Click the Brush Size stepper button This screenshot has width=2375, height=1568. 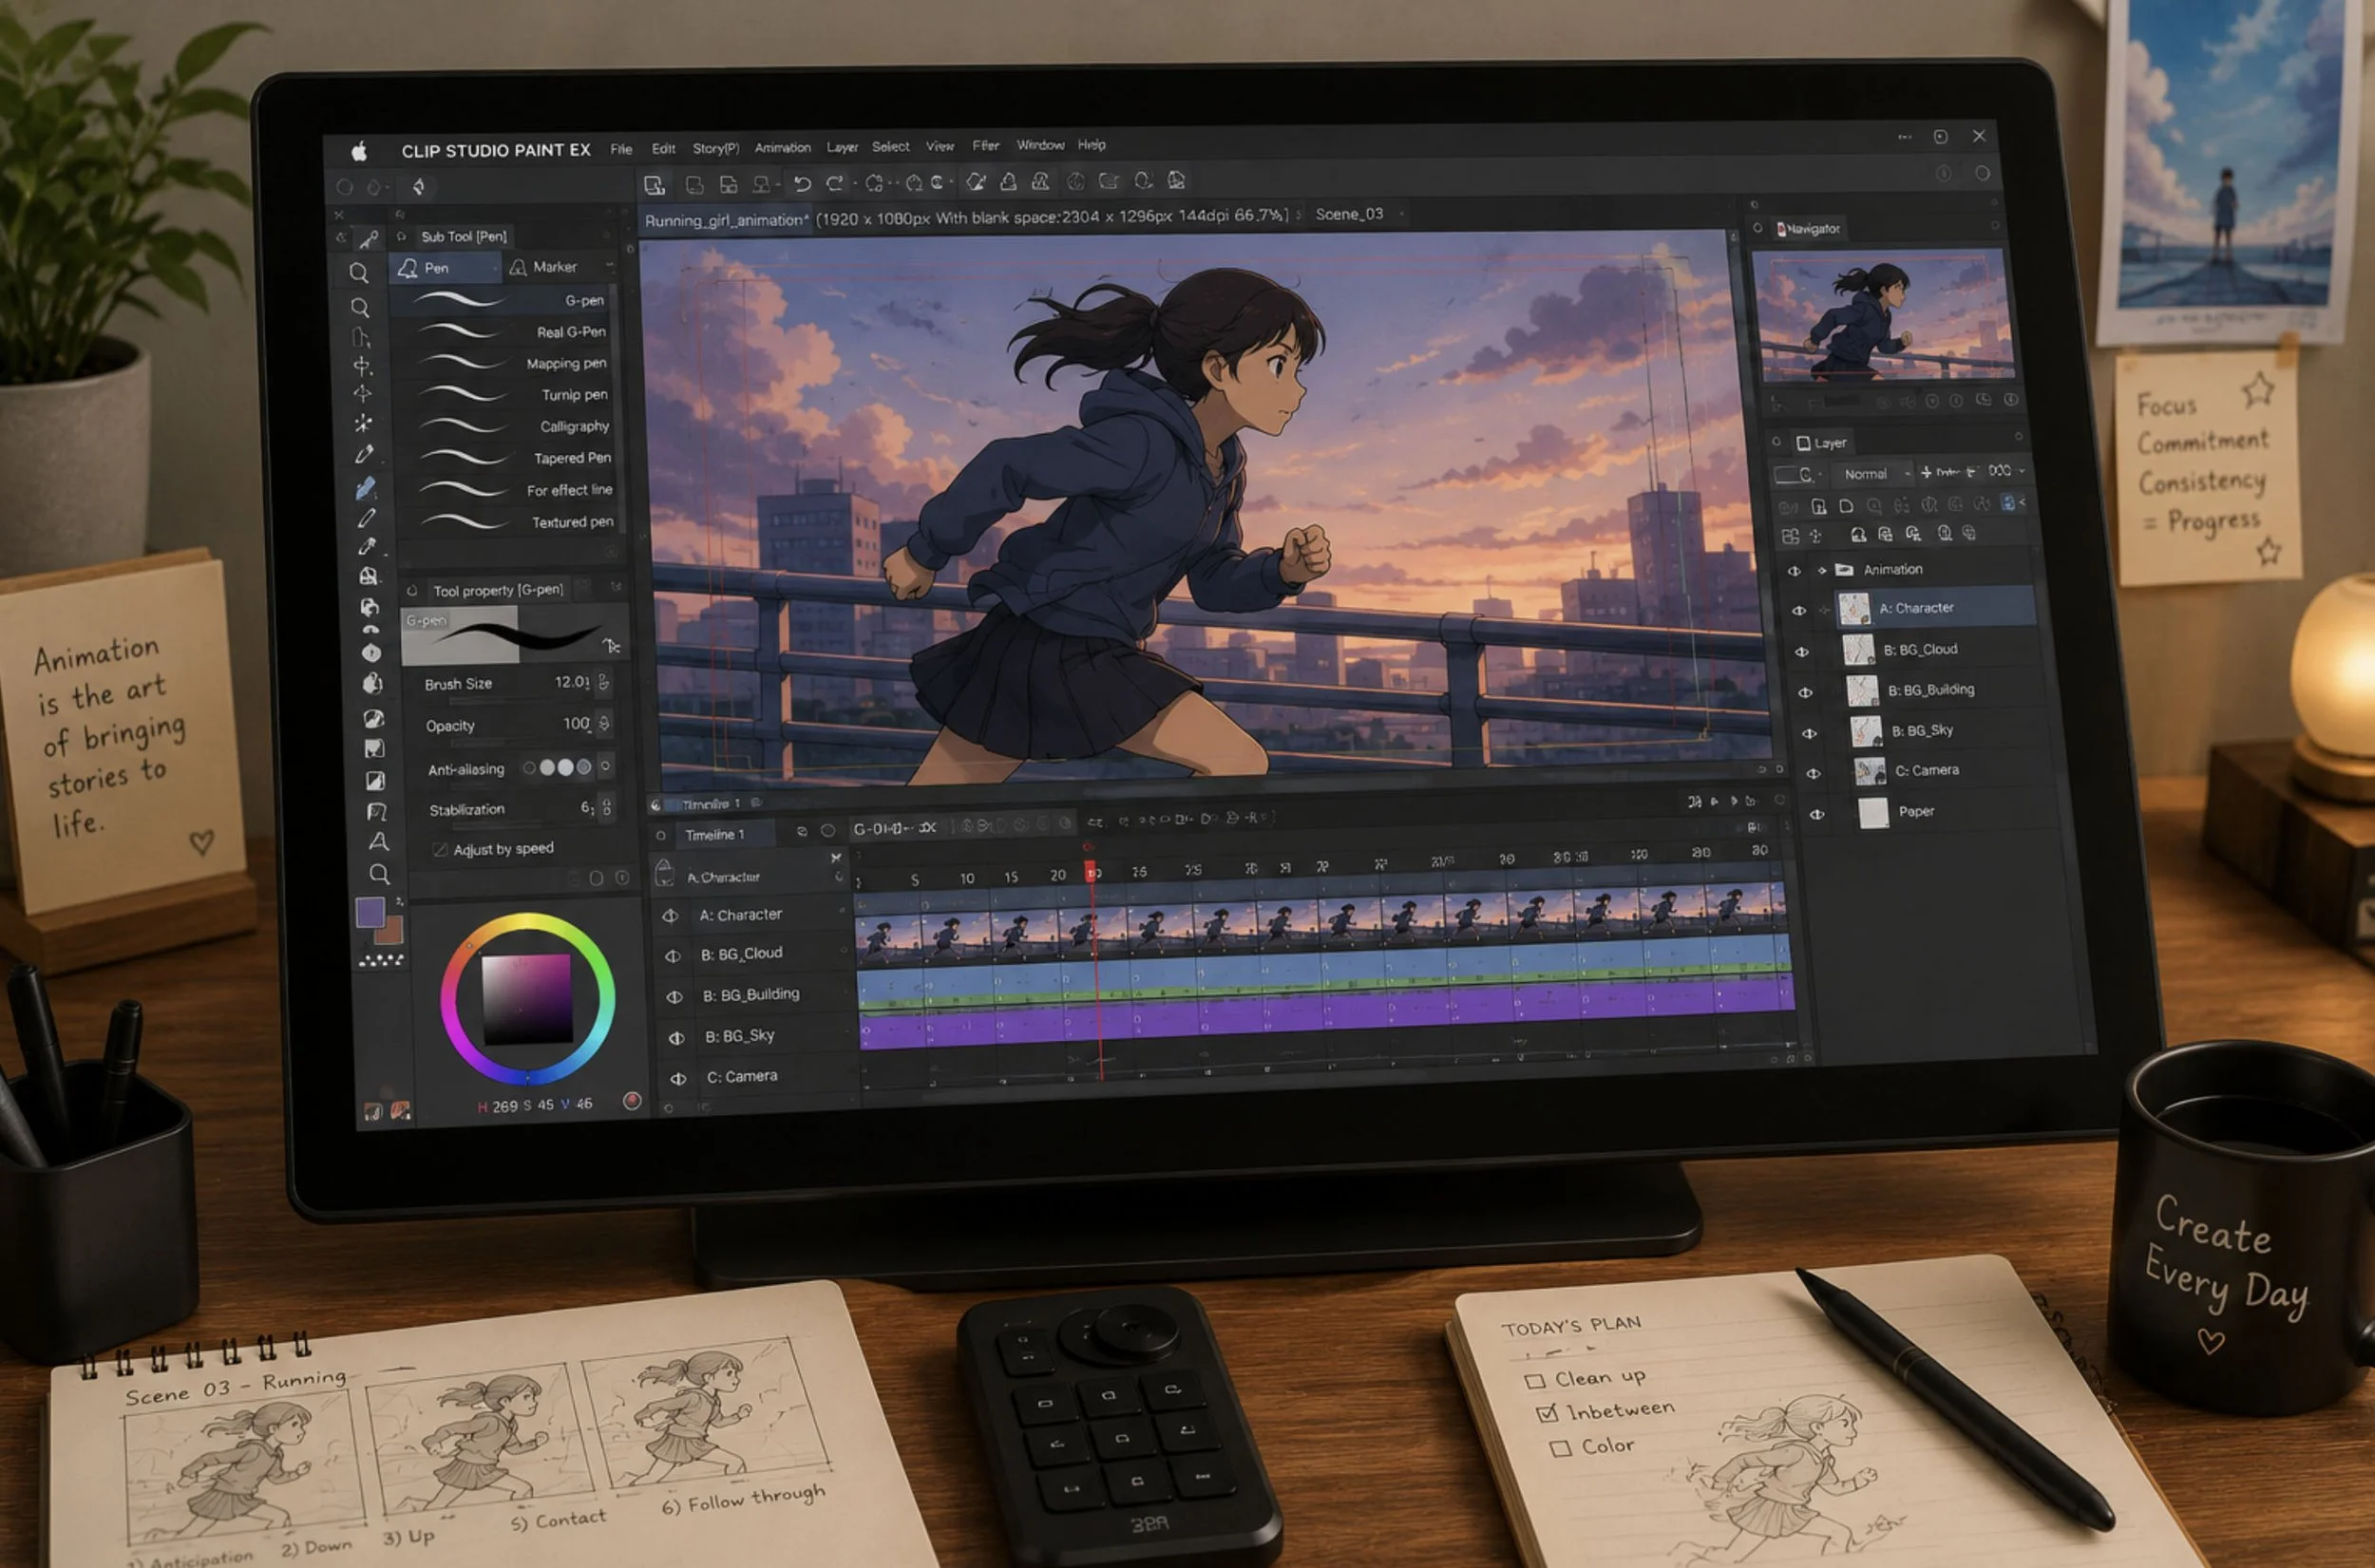(603, 683)
